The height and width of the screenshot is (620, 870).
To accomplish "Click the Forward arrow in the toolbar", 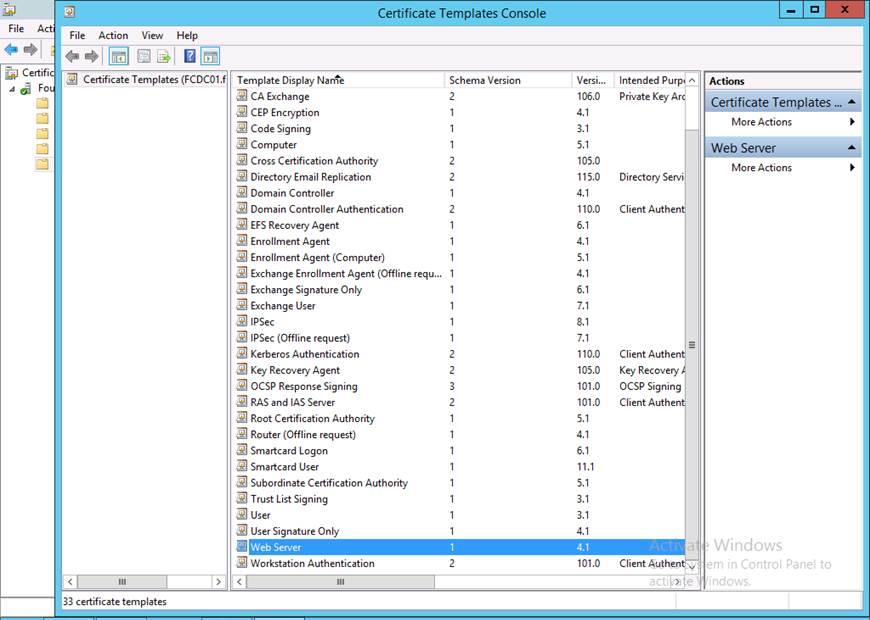I will [91, 57].
